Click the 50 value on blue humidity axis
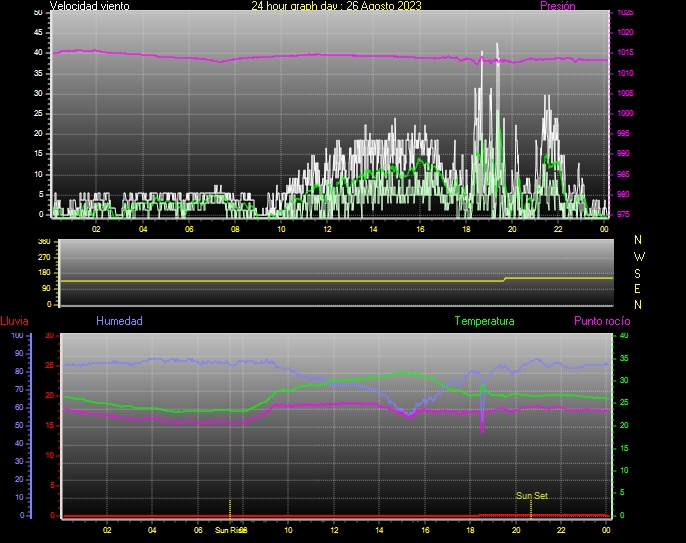Viewport: 686px width, 543px height. pyautogui.click(x=19, y=425)
